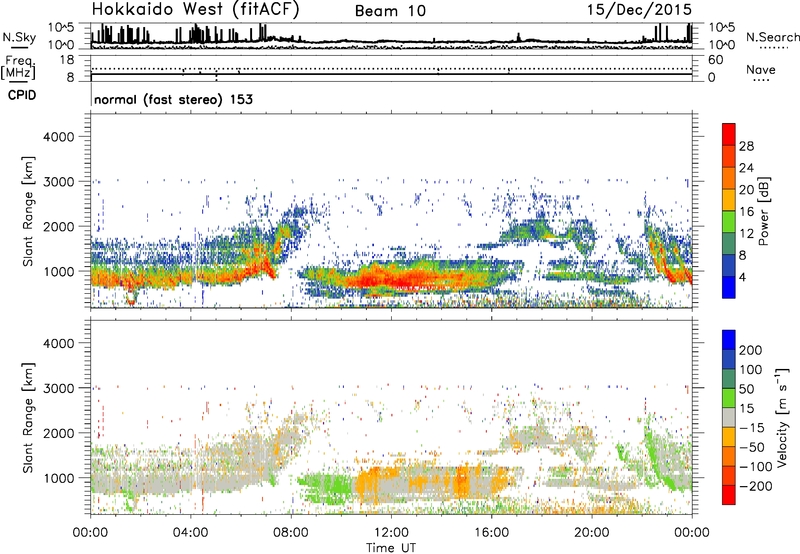Click the "Time UT" axis title
The image size is (800, 554).
(x=391, y=548)
